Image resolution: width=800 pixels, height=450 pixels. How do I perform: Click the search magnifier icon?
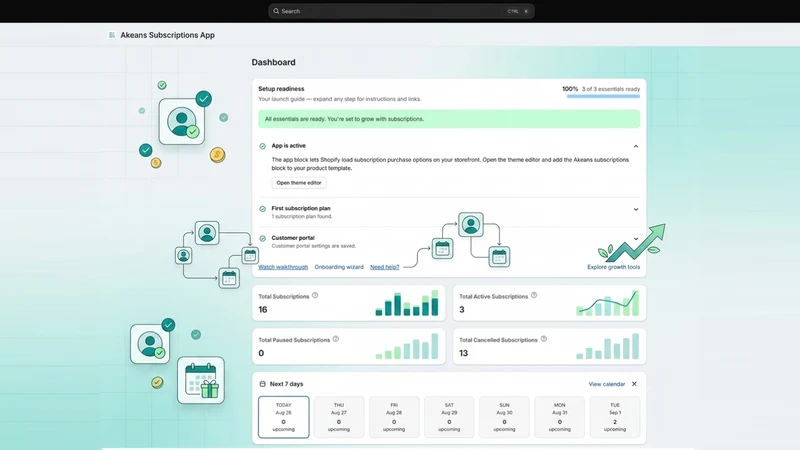[276, 11]
